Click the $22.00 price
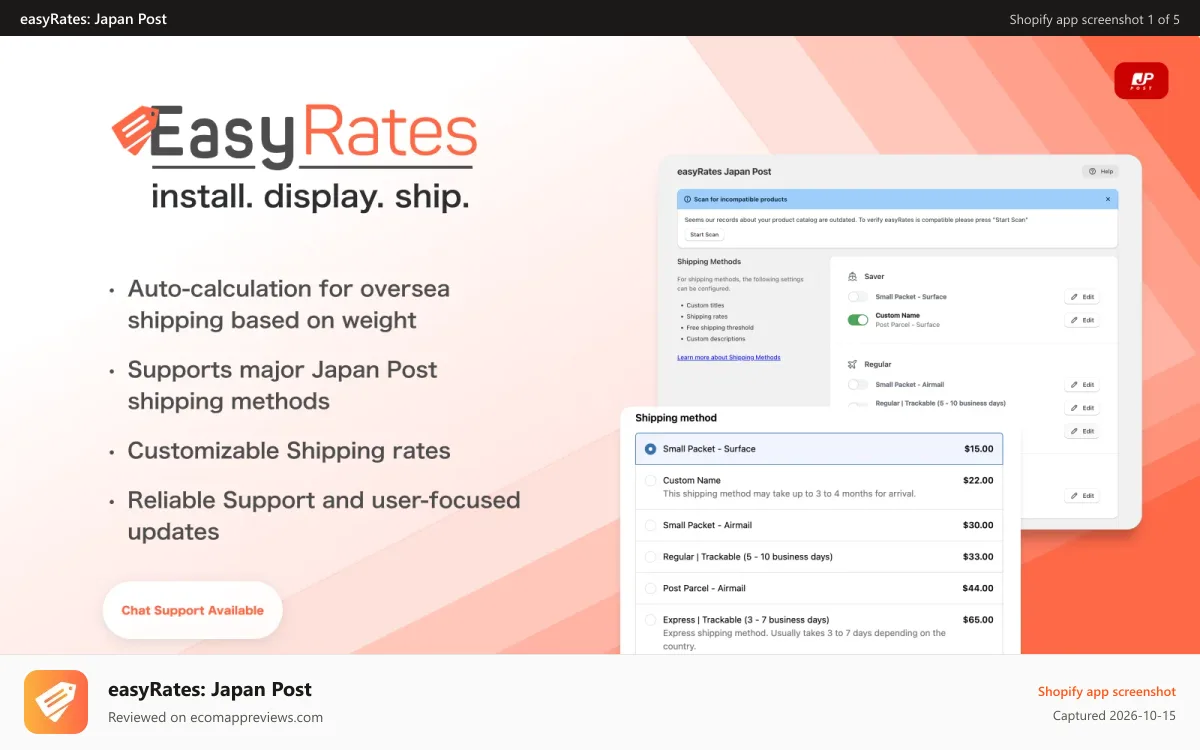Viewport: 1200px width, 750px height. point(978,480)
